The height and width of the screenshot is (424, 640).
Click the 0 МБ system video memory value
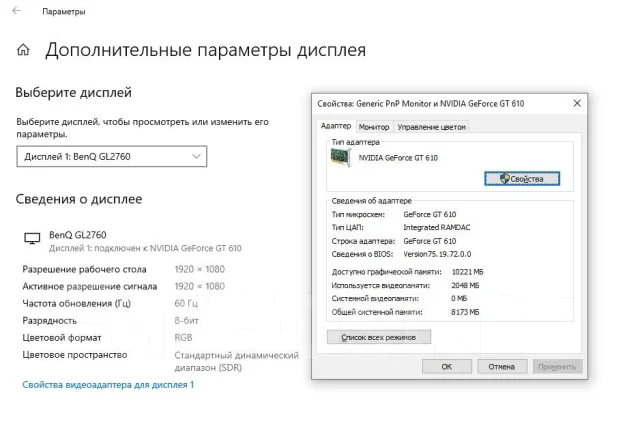point(459,298)
